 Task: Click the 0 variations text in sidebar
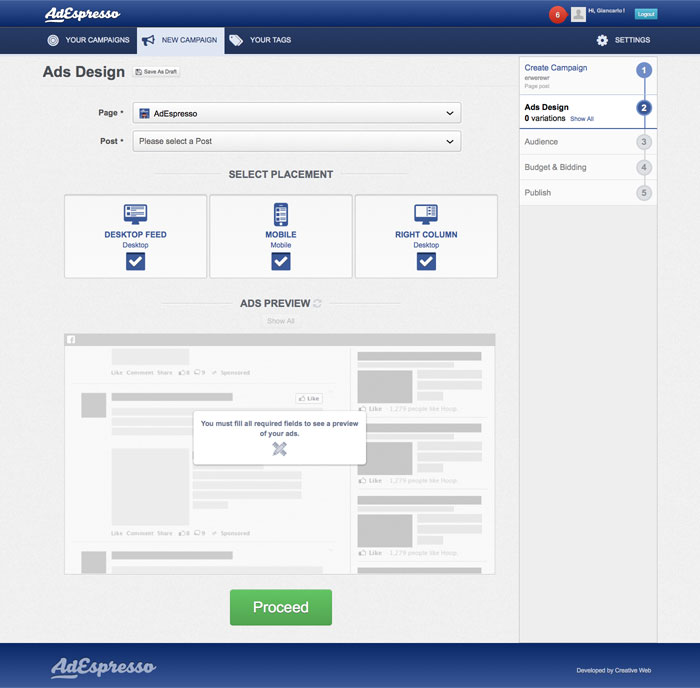[x=545, y=118]
